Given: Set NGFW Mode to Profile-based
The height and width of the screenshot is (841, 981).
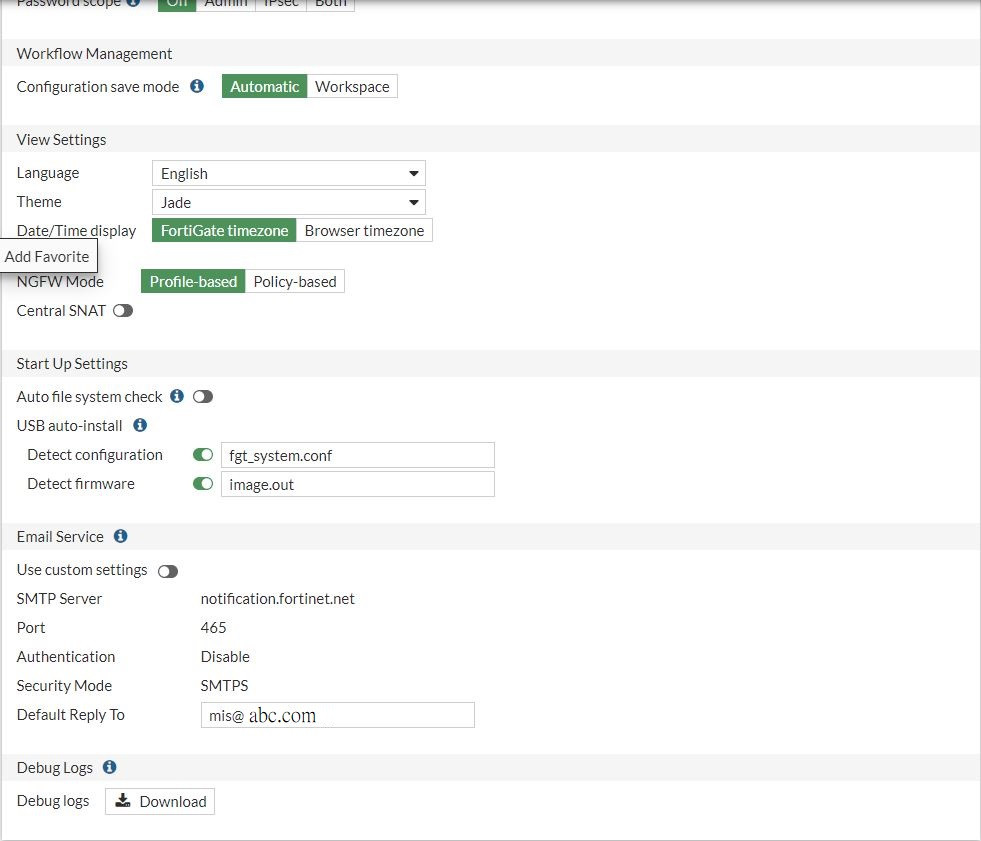Looking at the screenshot, I should tap(193, 282).
